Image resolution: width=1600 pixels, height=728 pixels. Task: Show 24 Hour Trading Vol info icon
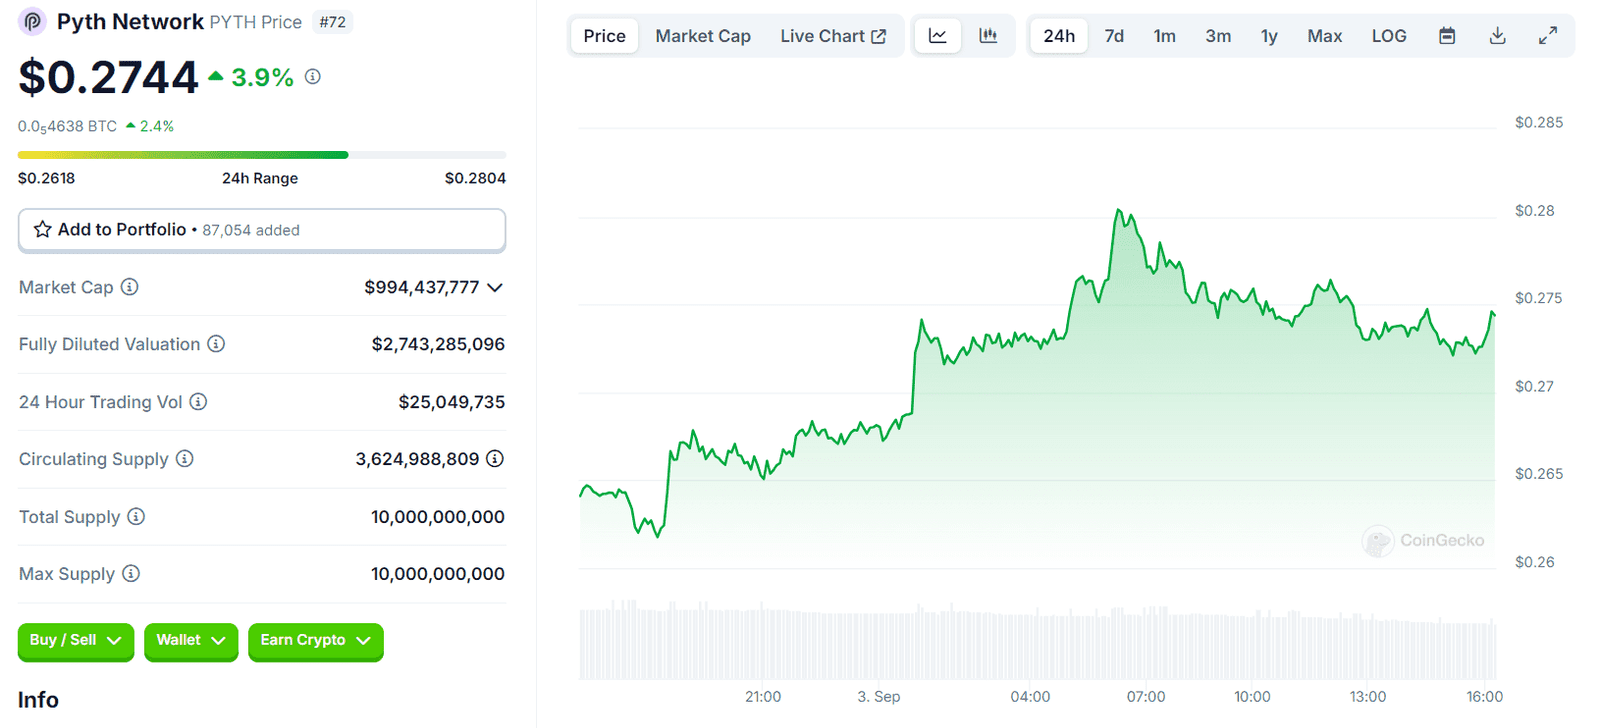tap(198, 402)
